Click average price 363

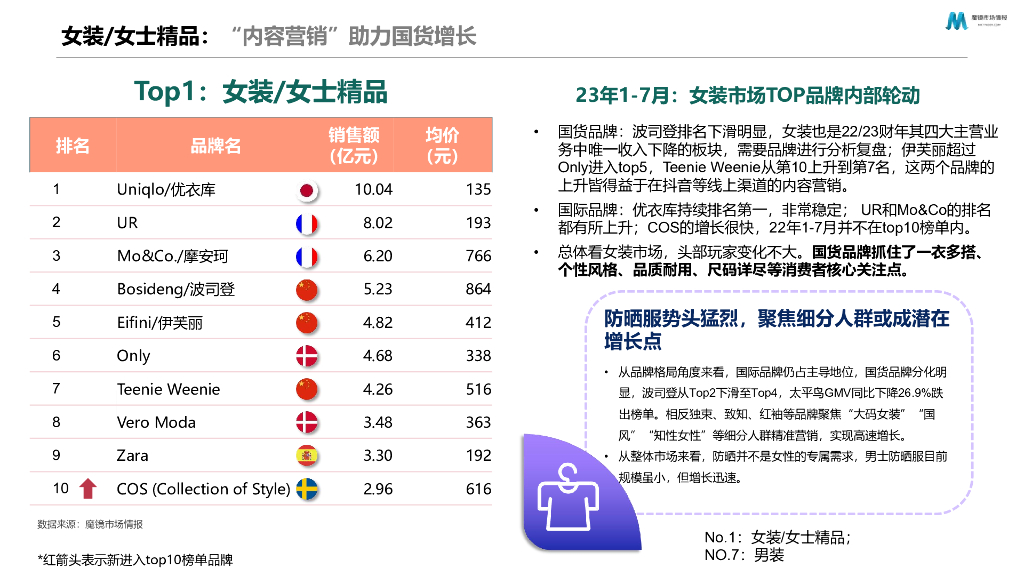click(479, 423)
